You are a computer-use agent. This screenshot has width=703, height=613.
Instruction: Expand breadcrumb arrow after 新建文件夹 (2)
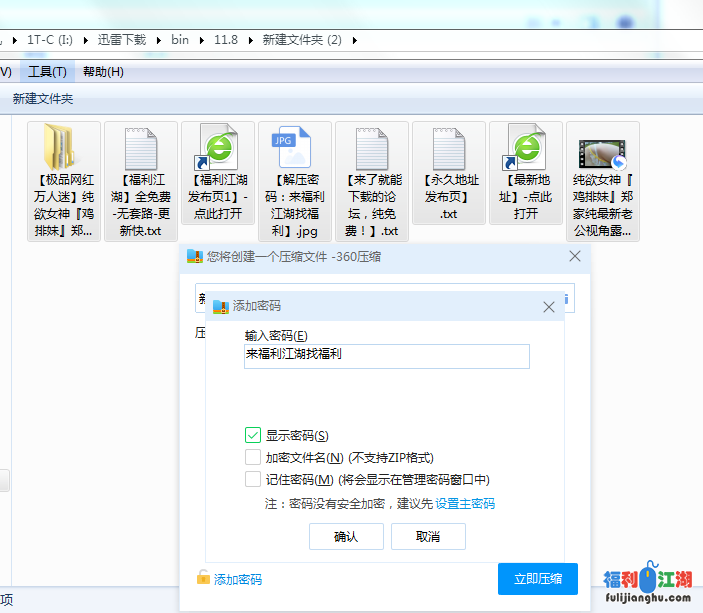tap(353, 40)
